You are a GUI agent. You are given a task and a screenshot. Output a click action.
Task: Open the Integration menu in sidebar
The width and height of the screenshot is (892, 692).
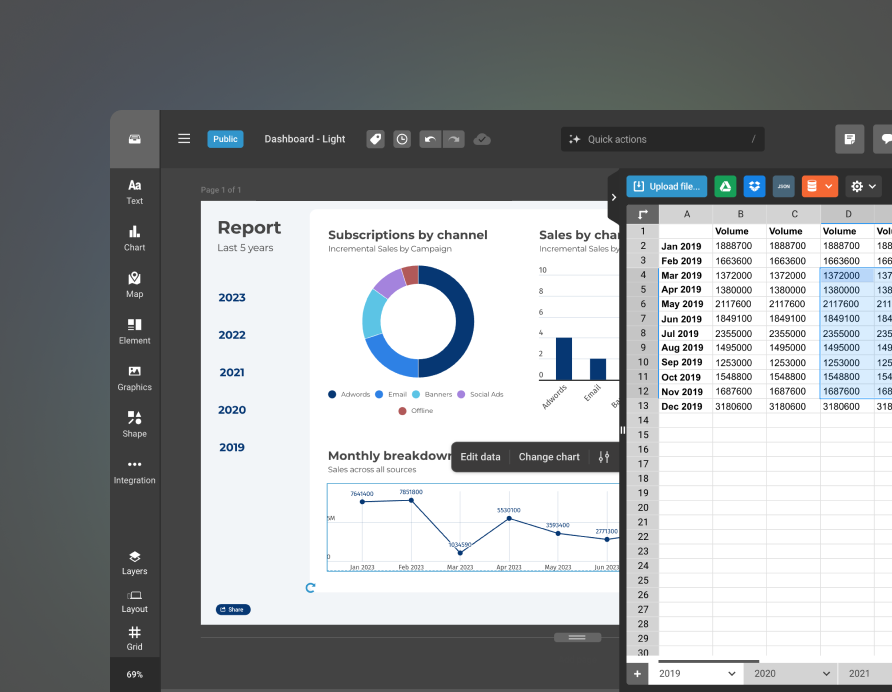134,472
